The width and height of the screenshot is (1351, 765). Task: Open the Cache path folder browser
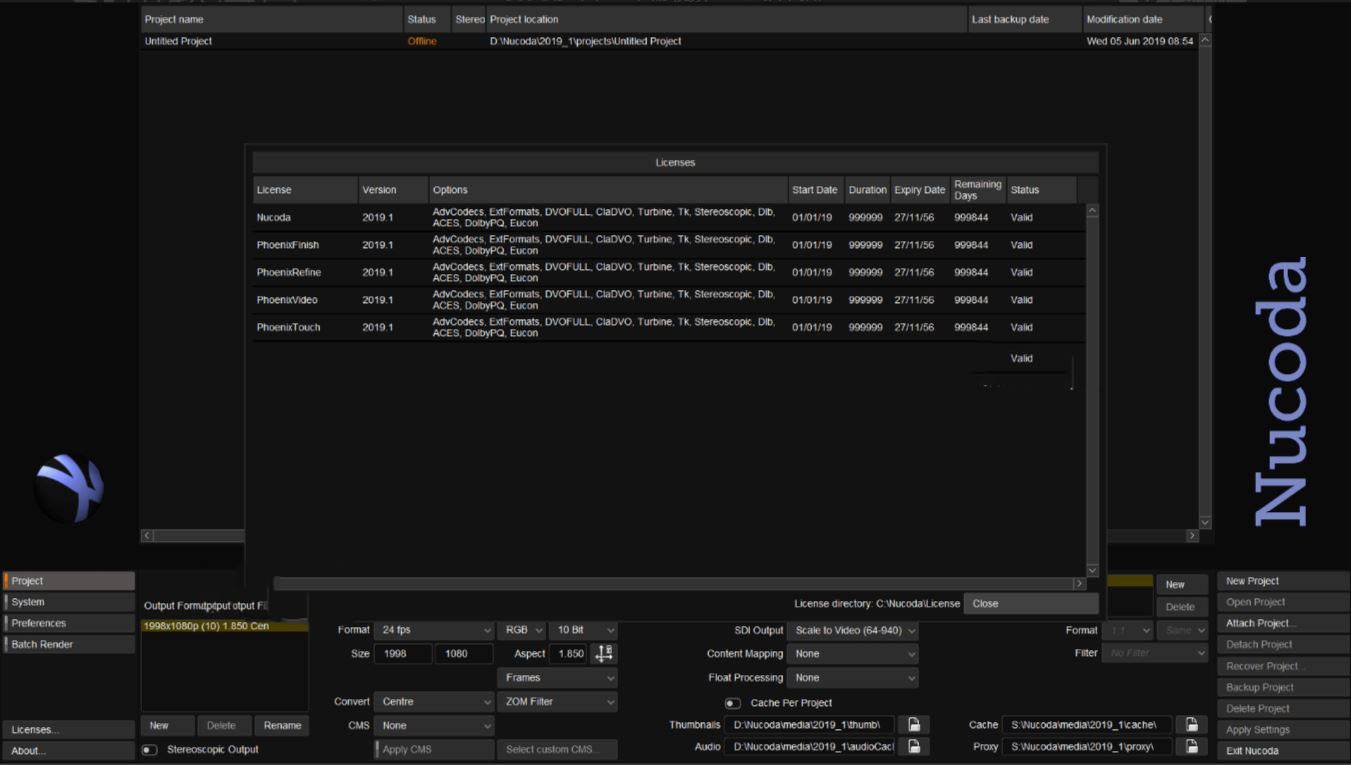point(1191,725)
